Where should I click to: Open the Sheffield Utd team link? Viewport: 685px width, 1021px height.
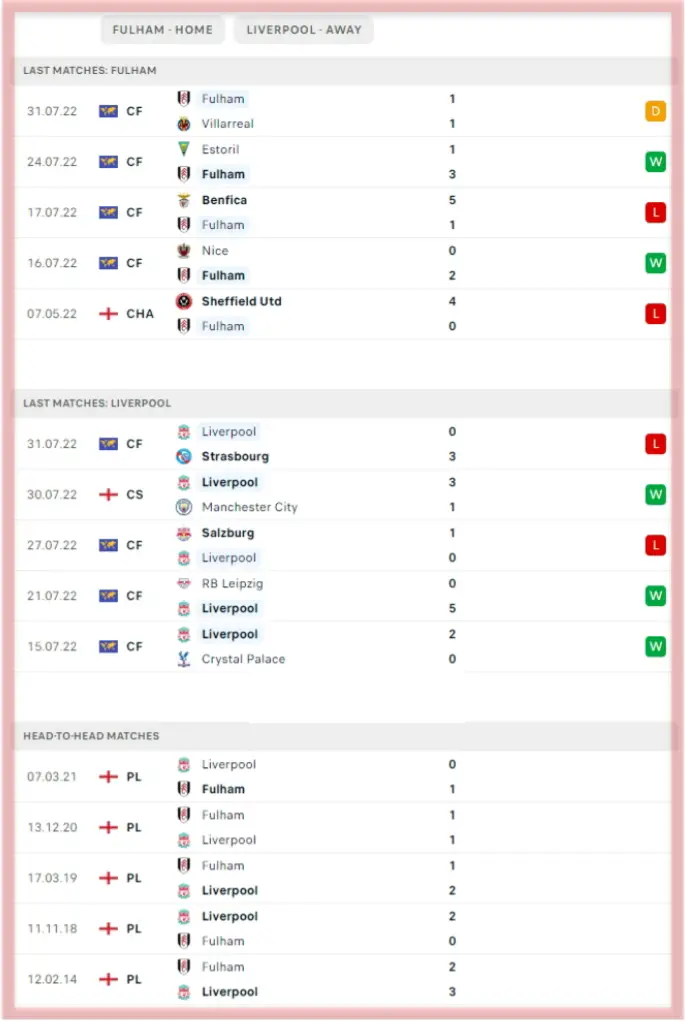pyautogui.click(x=242, y=301)
